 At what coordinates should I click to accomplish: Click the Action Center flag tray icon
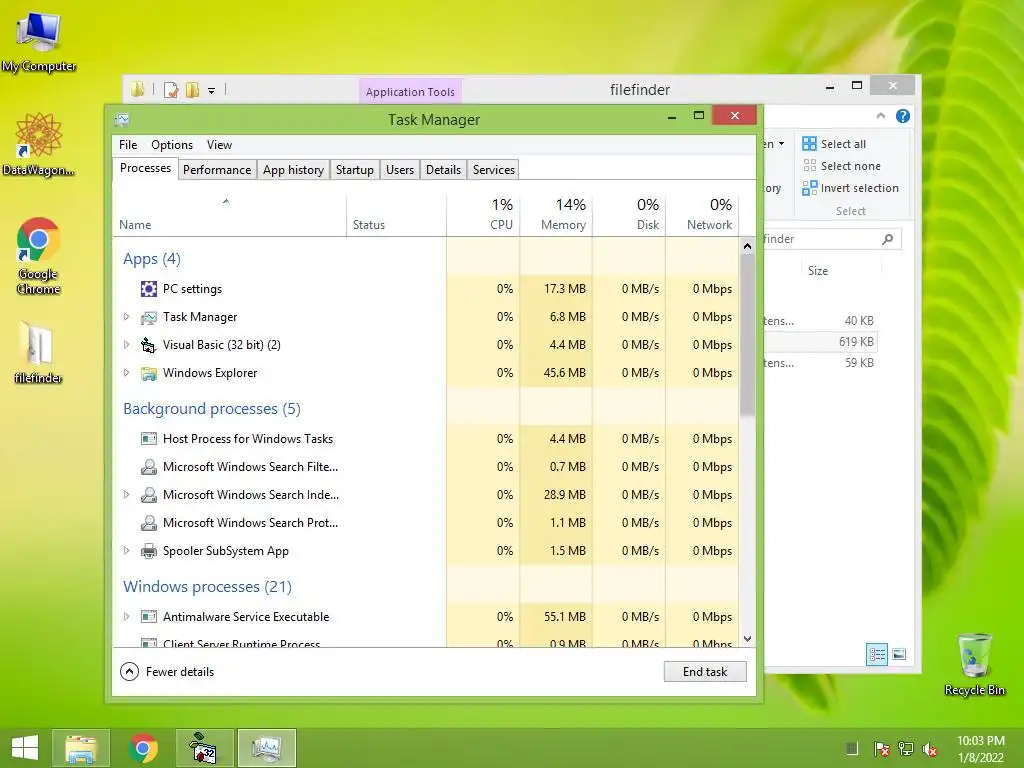click(881, 749)
